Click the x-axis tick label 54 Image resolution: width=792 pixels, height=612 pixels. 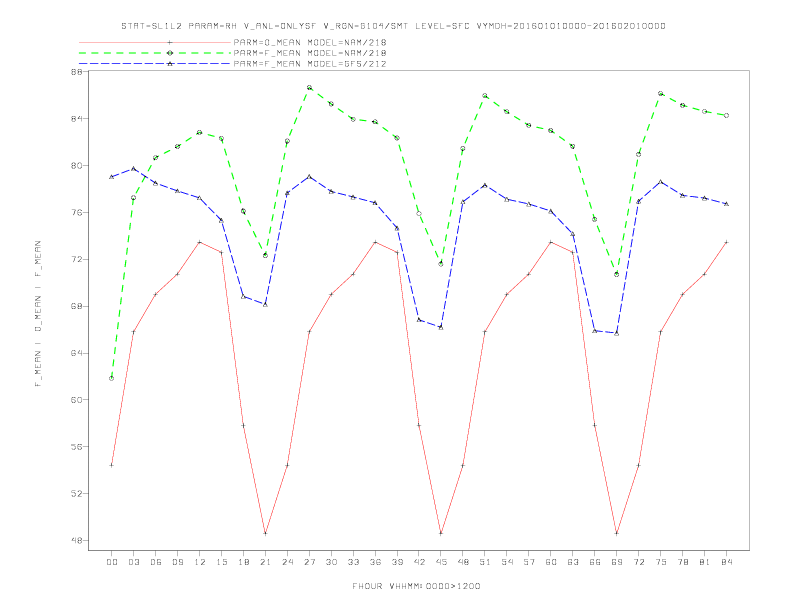(507, 562)
